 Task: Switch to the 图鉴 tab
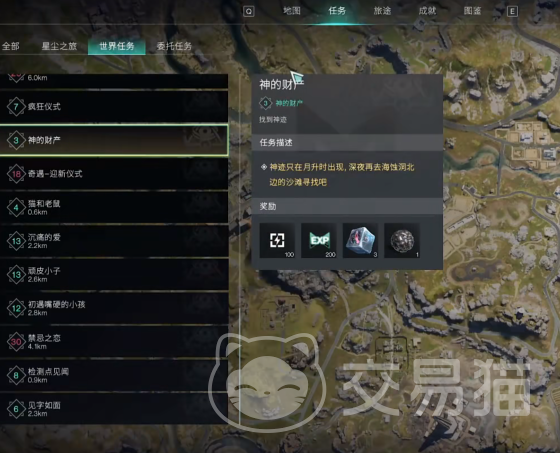pos(472,11)
